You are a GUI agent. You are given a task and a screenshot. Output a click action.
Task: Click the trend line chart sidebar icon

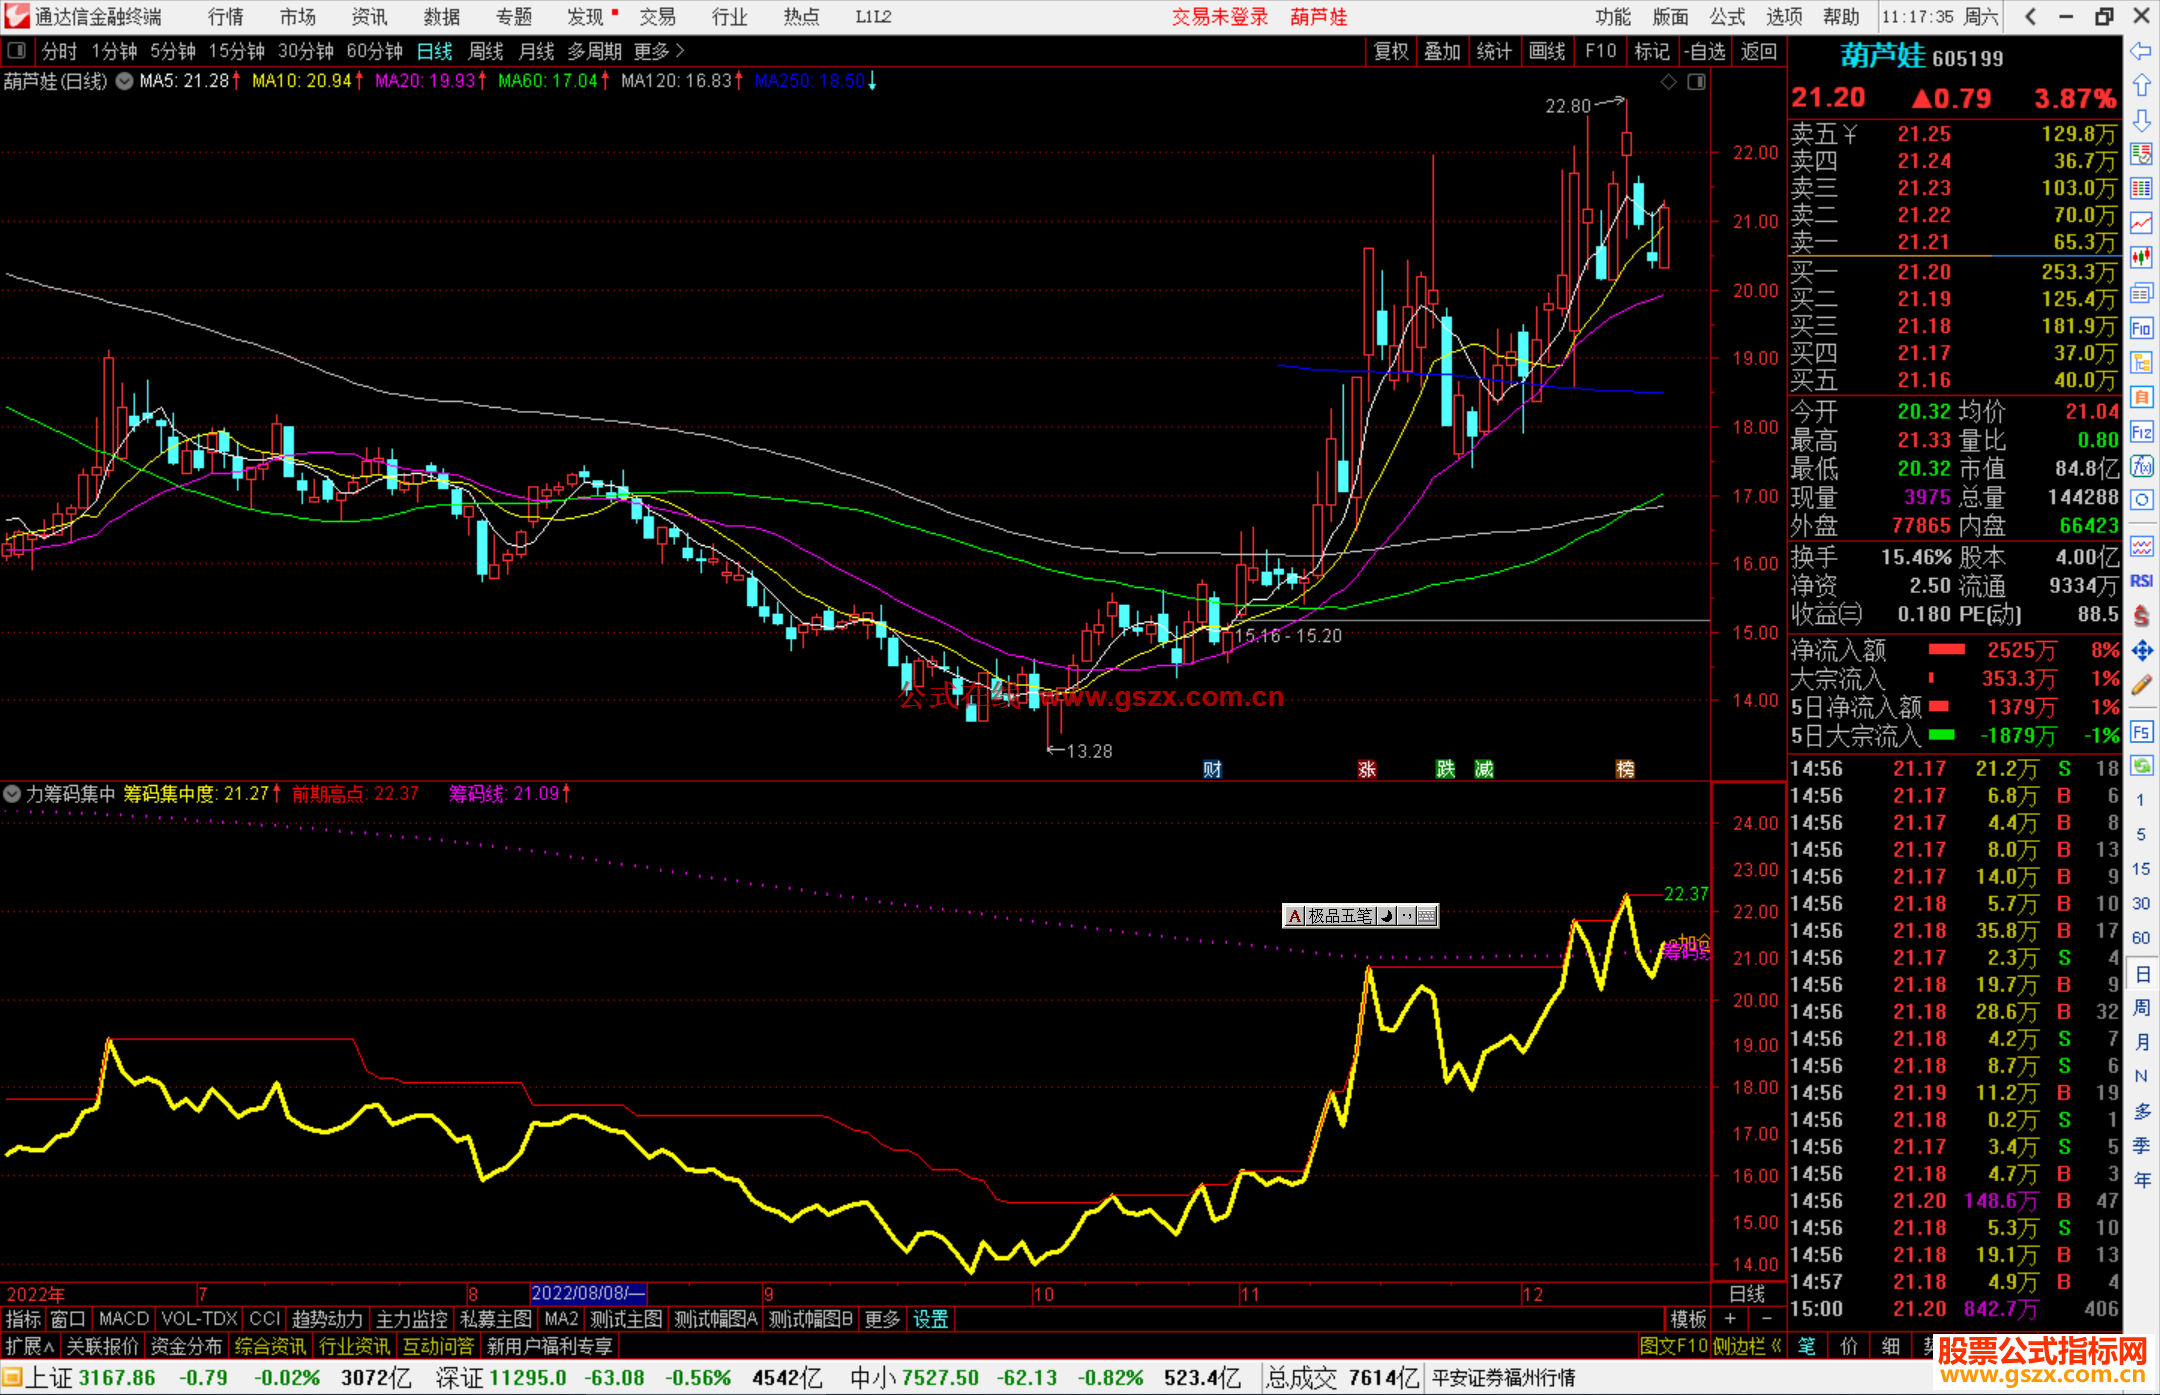click(x=2141, y=222)
